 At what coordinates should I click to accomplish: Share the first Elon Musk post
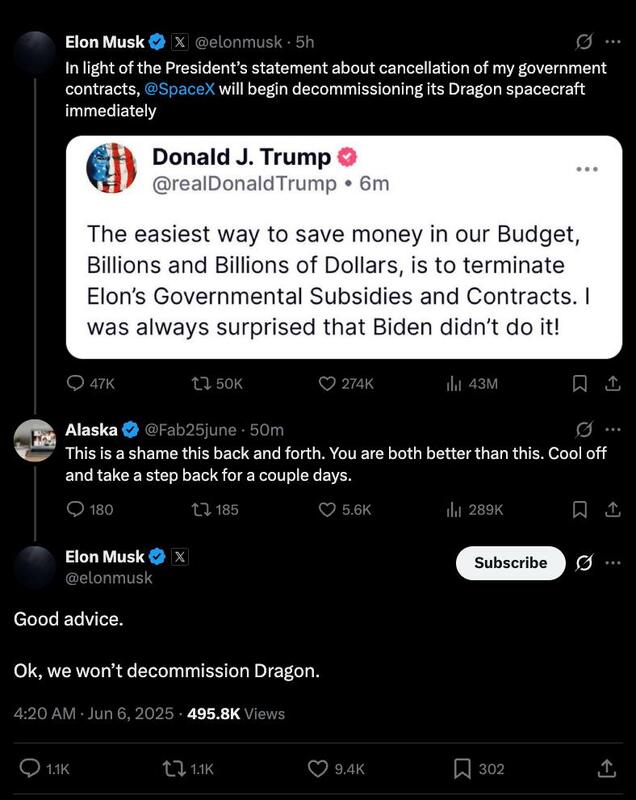pyautogui.click(x=613, y=384)
